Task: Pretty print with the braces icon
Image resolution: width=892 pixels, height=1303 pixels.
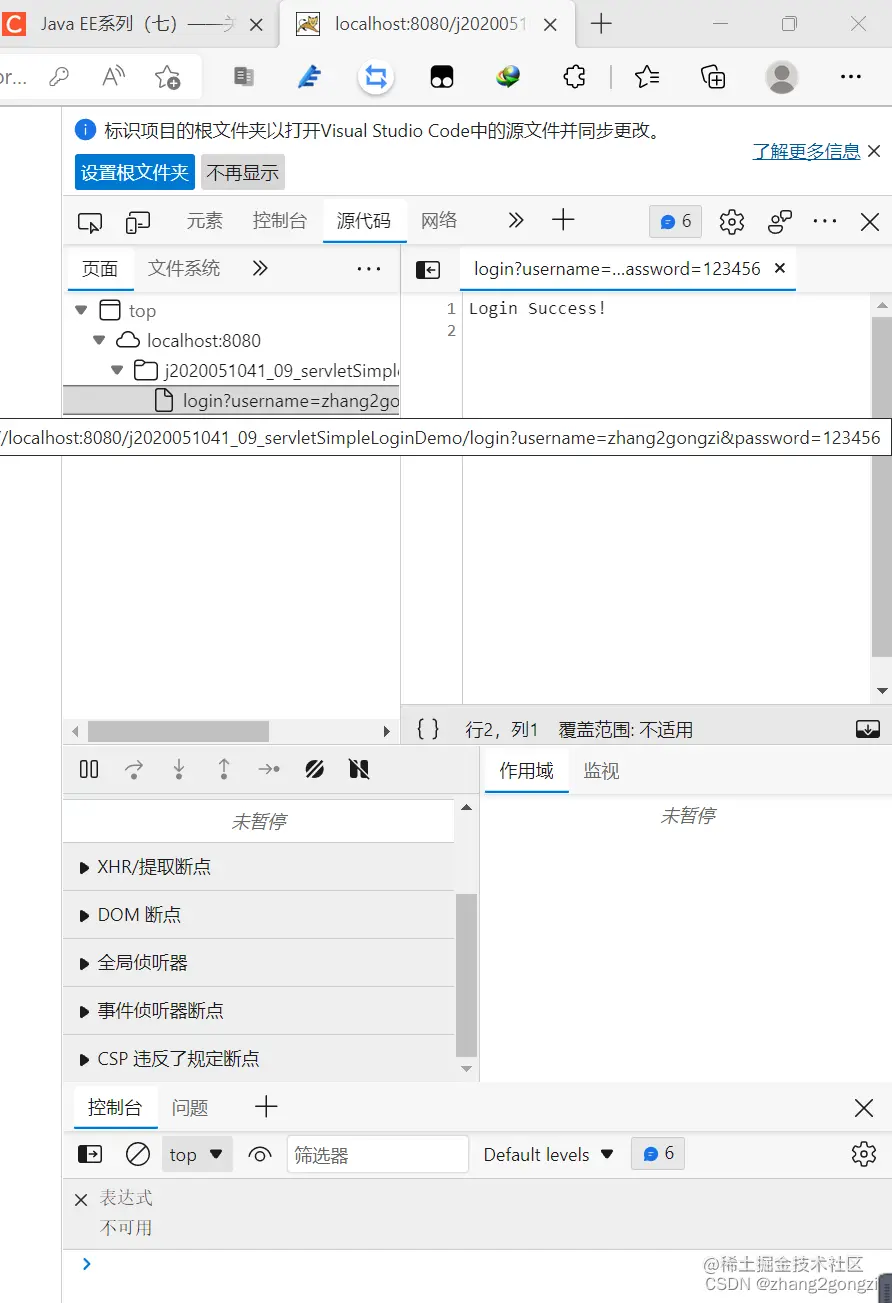Action: [428, 729]
